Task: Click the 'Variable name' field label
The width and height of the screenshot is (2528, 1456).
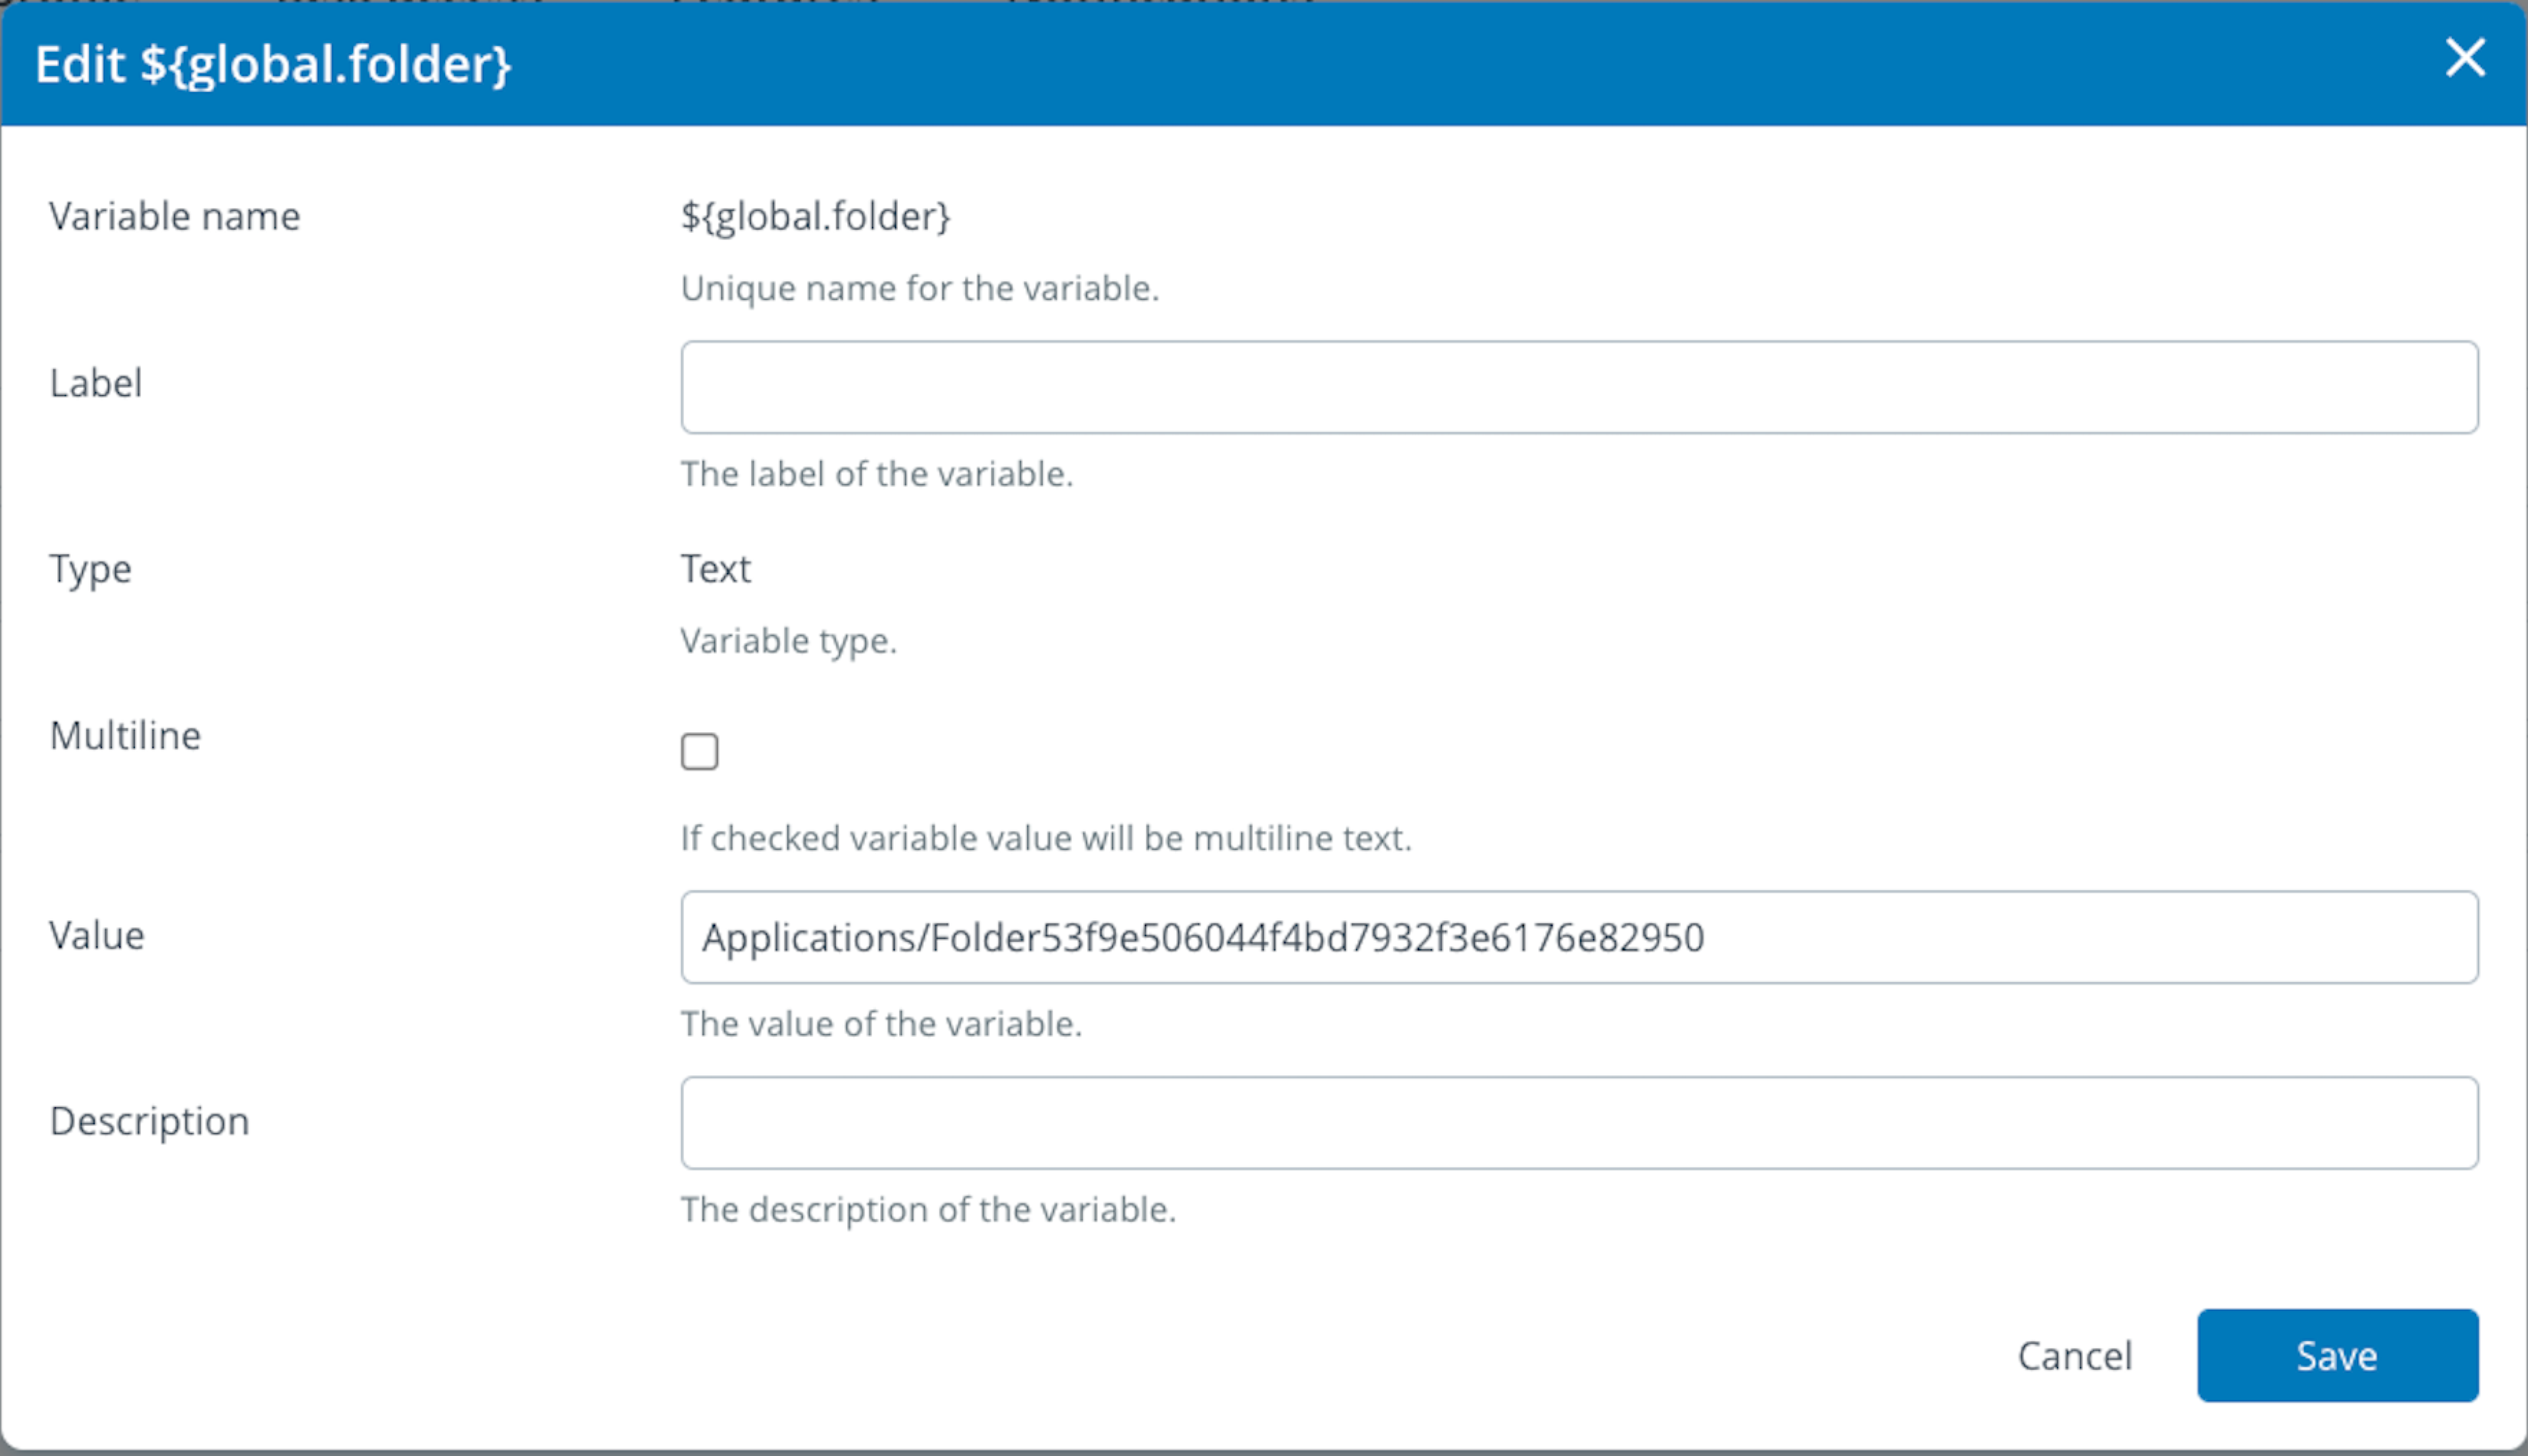Action: 175,216
